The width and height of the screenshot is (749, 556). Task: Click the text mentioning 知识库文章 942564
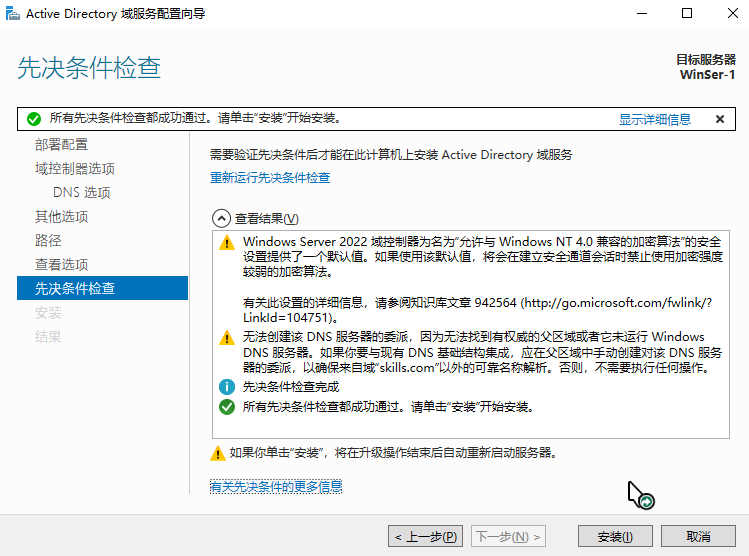477,310
